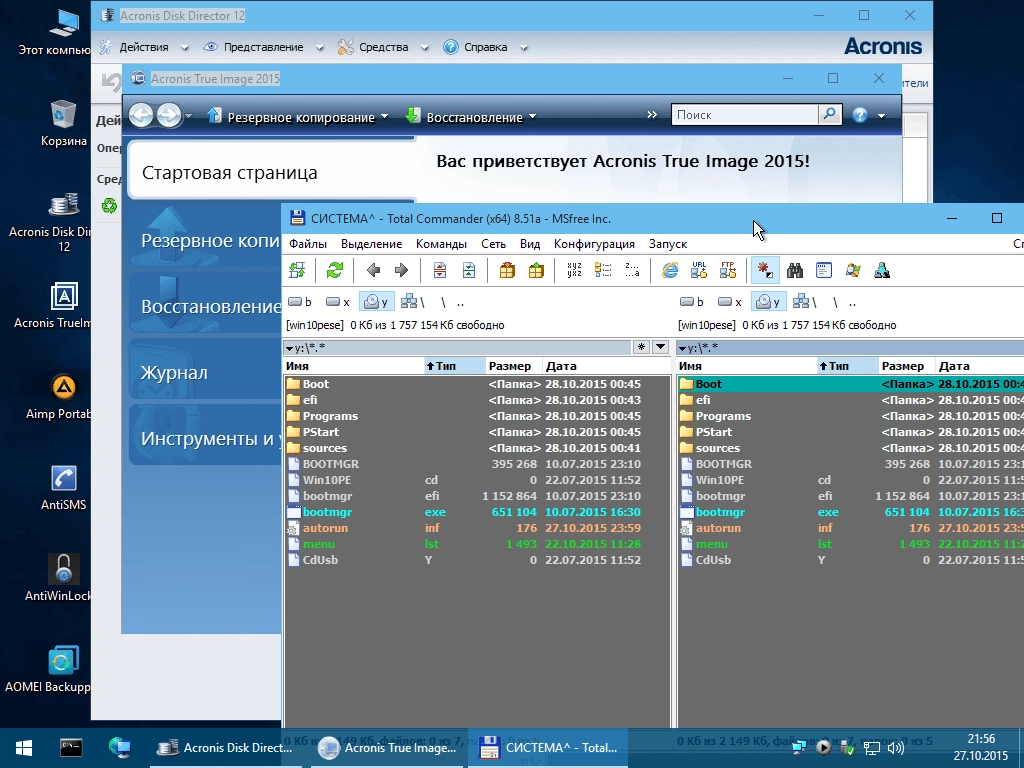The image size is (1024, 768).
Task: Click the Forward arrow in Total Commander toolbar
Action: 401,270
